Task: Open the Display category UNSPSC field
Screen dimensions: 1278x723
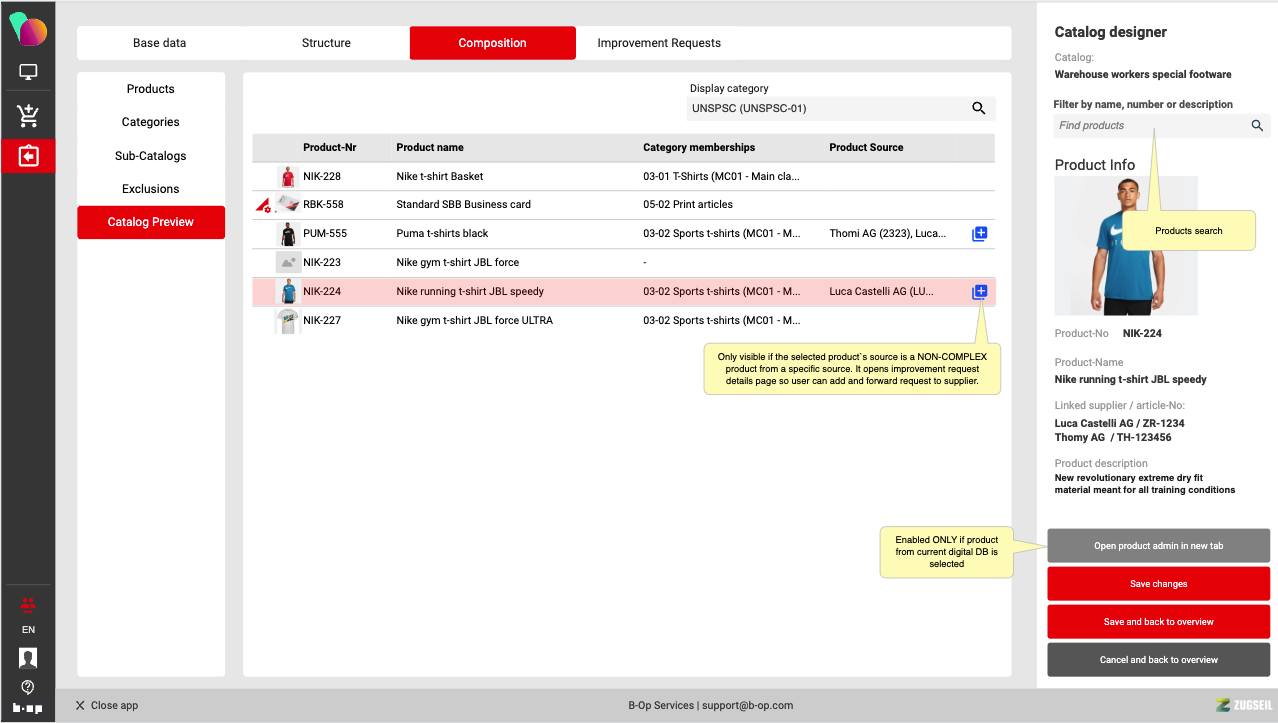Action: pos(825,109)
